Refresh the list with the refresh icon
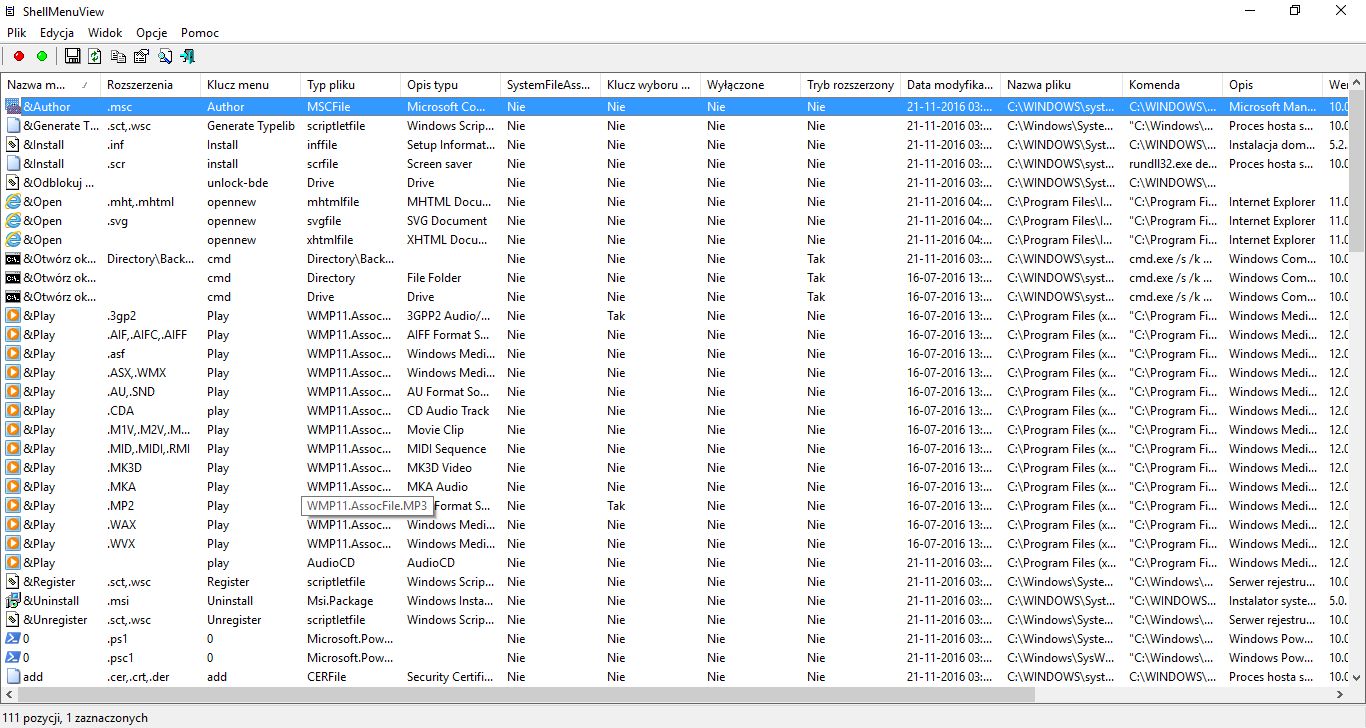Image resolution: width=1366 pixels, height=728 pixels. [95, 57]
